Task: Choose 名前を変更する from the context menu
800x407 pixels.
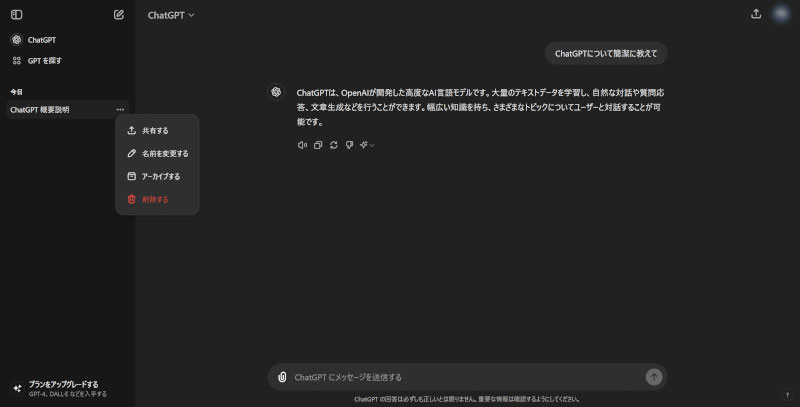Action: tap(157, 154)
